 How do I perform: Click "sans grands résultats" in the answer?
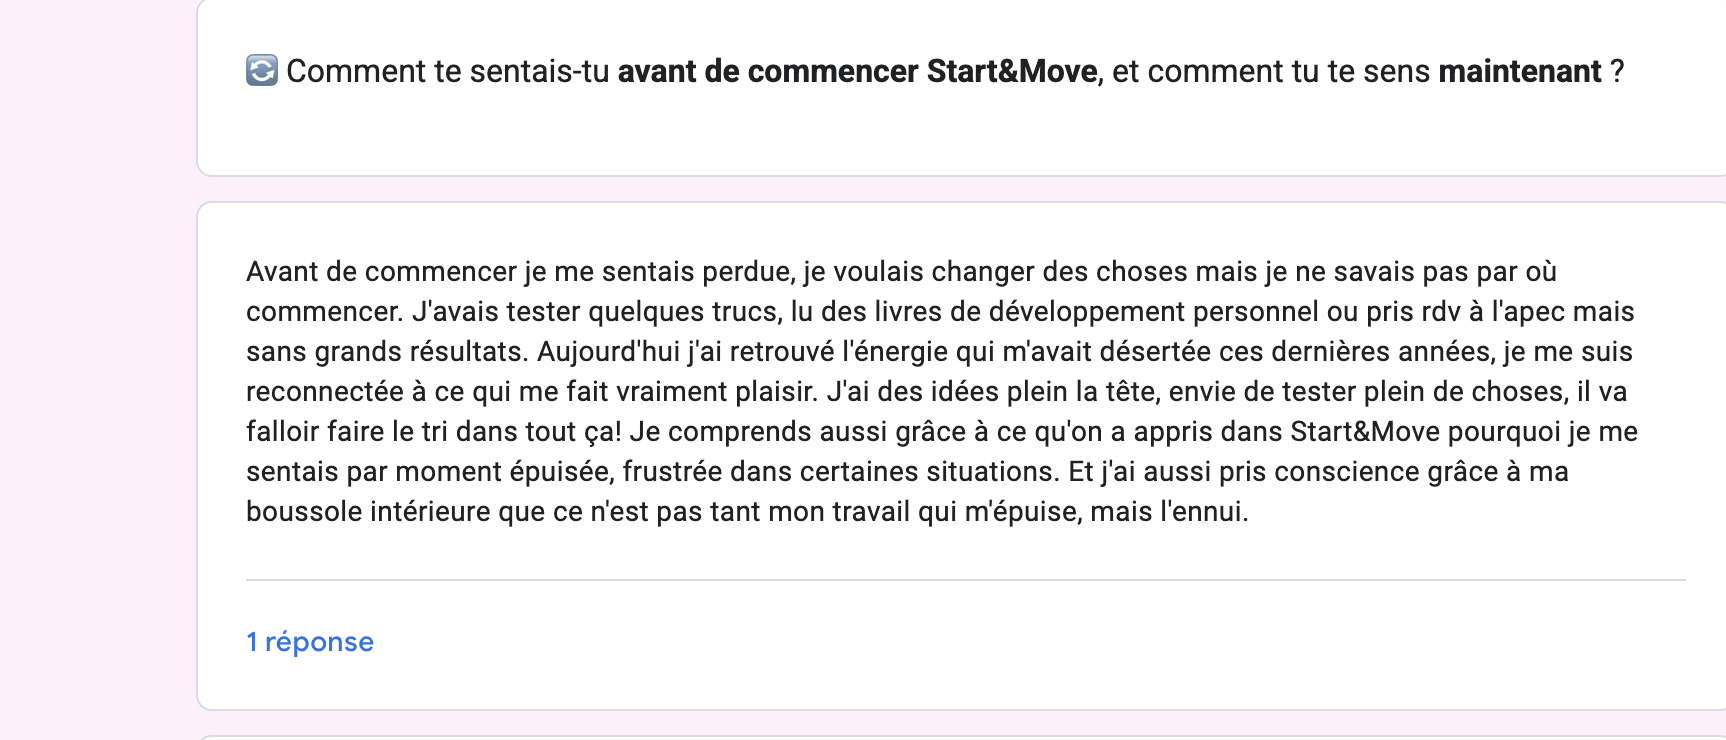[x=387, y=352]
